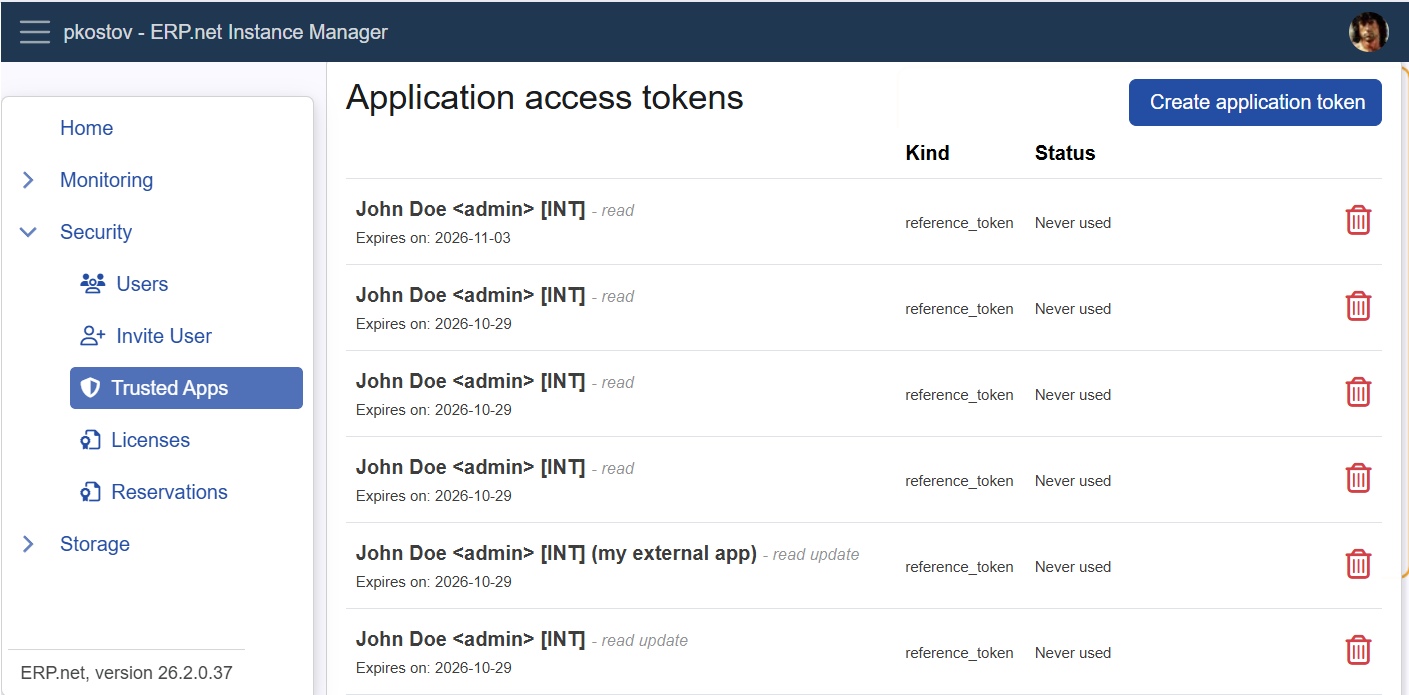Select the Trusted Apps shield icon
Image resolution: width=1409 pixels, height=695 pixels.
[x=91, y=388]
